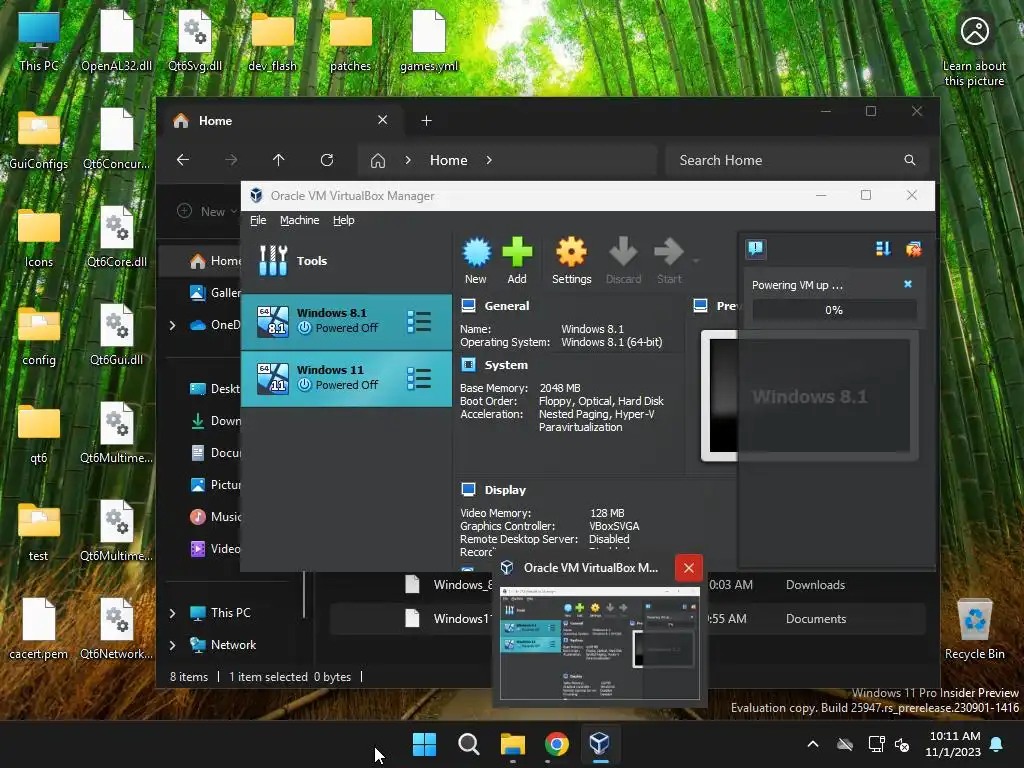Click the green Add VM icon

point(517,261)
